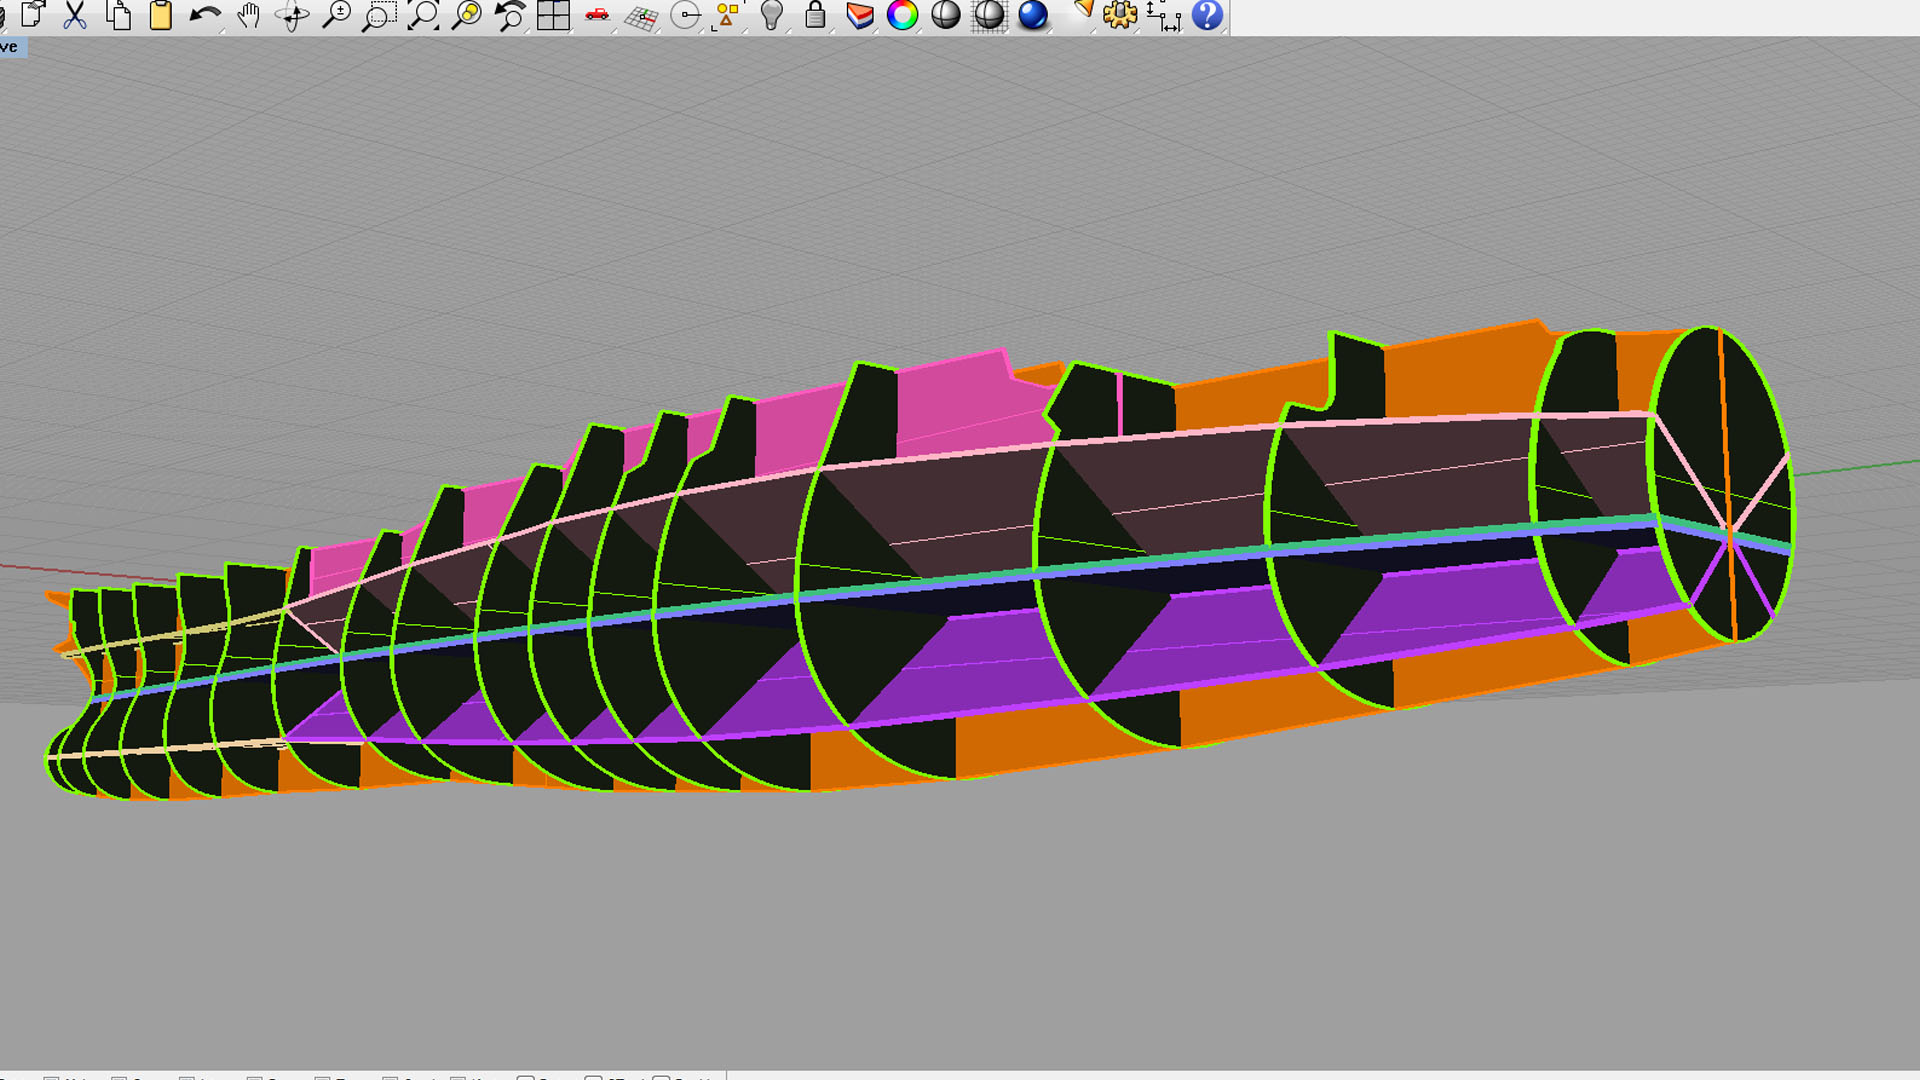Click the Shaded Viewport sphere icon
The width and height of the screenshot is (1920, 1080).
point(945,15)
